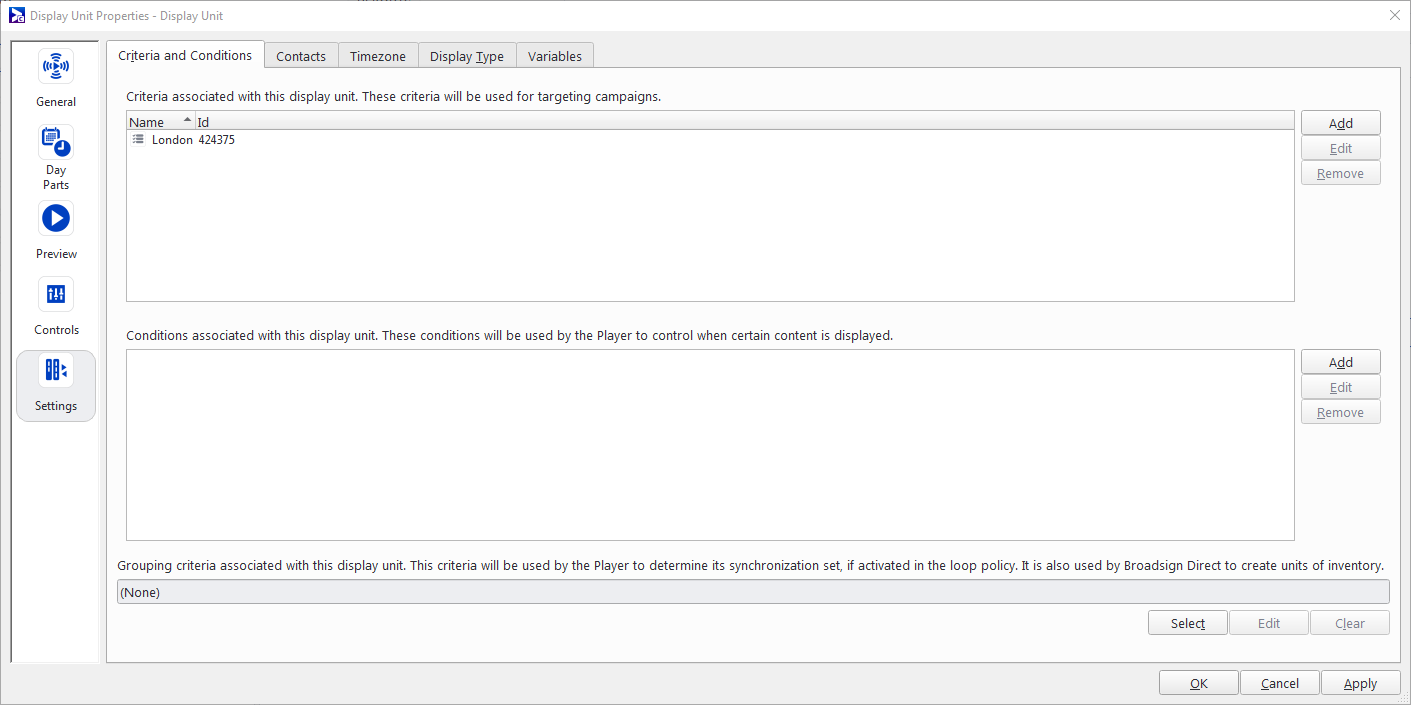
Task: Click the Broadsign app icon in title bar
Action: click(x=17, y=15)
